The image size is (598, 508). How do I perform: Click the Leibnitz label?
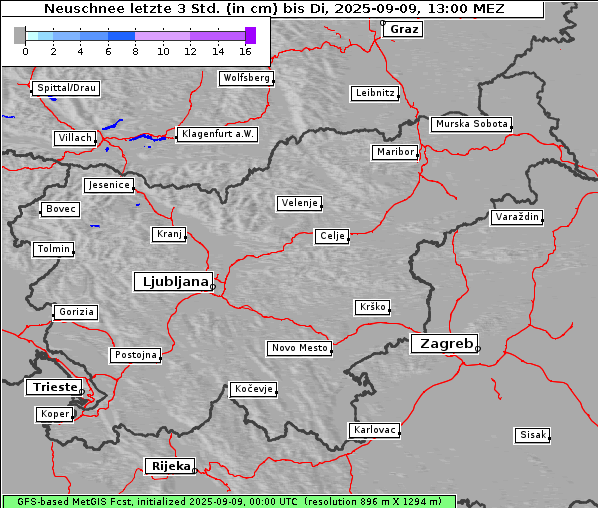click(375, 93)
